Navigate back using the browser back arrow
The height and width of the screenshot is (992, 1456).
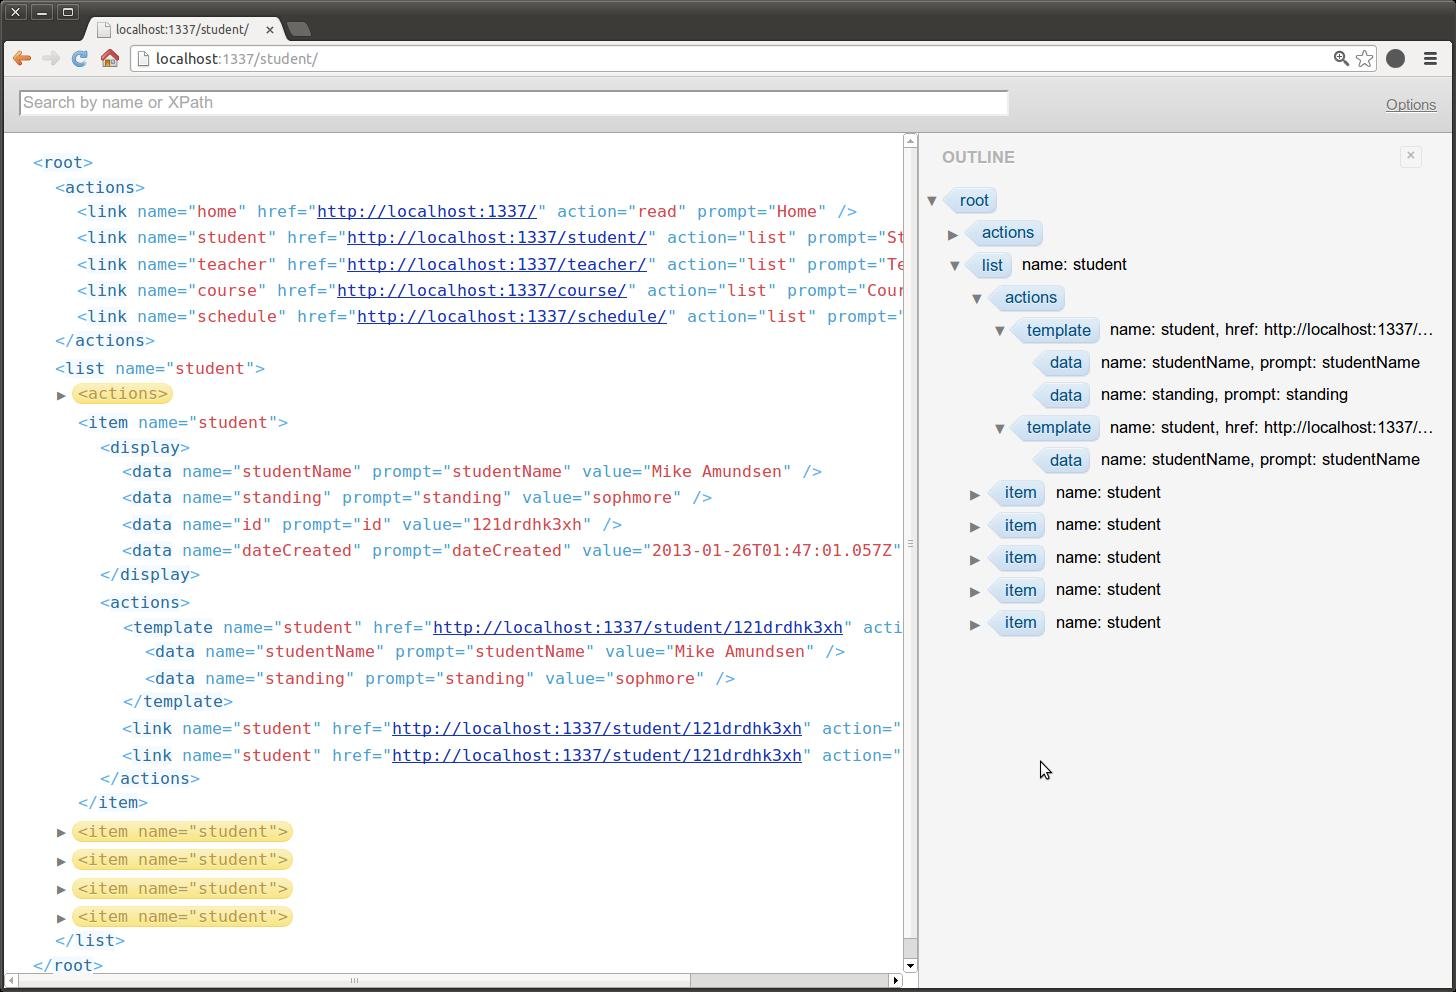(22, 58)
